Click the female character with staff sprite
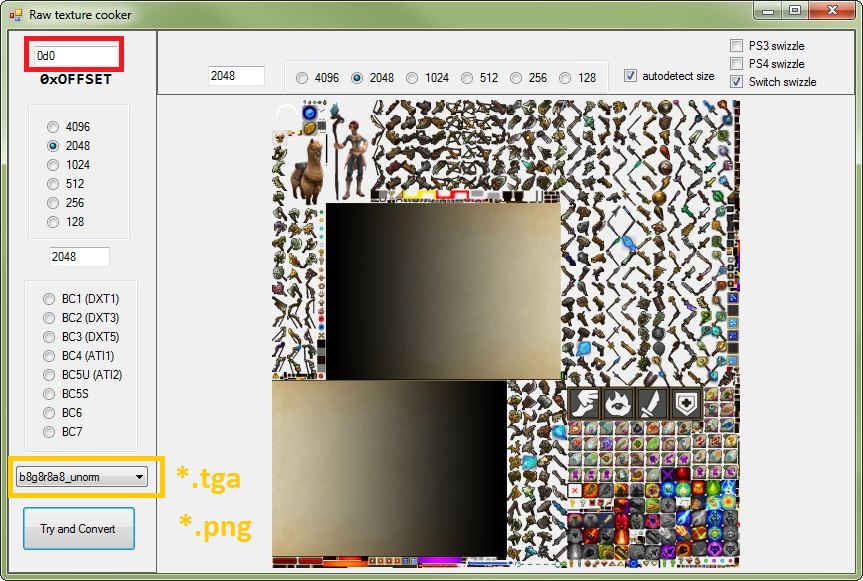863x581 pixels. point(350,151)
